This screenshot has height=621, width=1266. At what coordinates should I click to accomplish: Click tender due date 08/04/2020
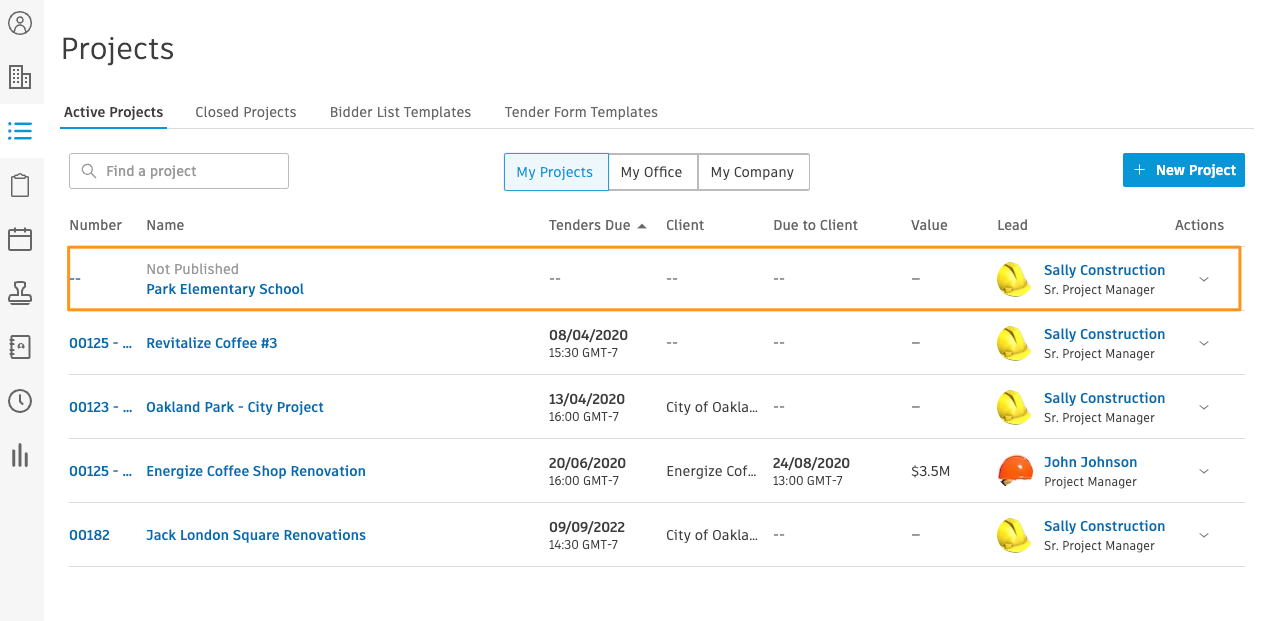point(588,334)
